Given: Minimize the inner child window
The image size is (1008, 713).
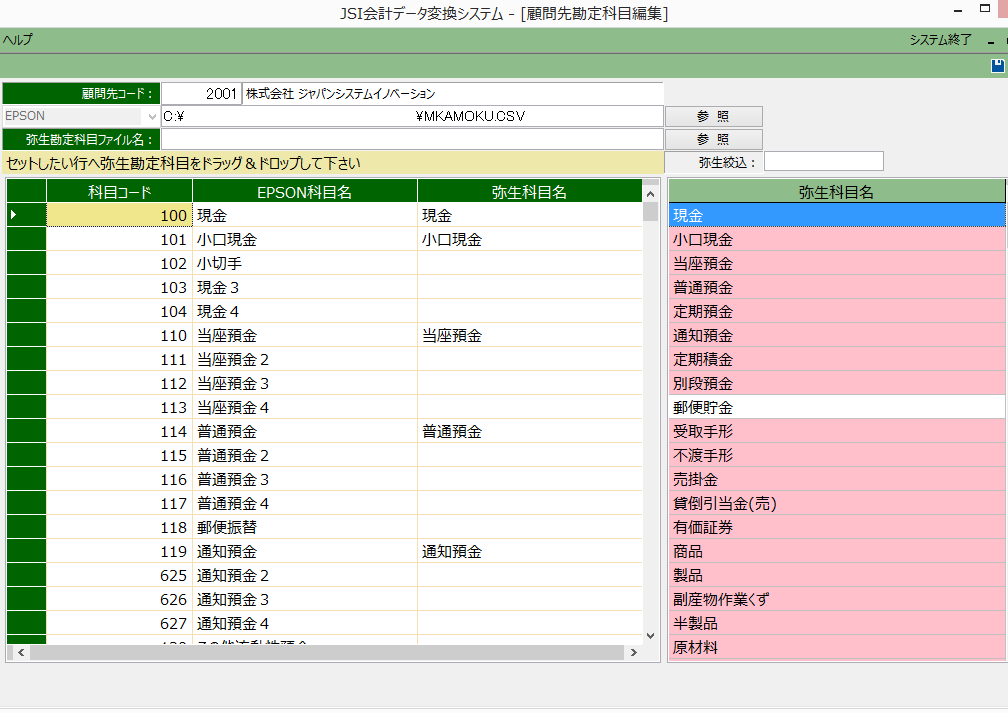Looking at the screenshot, I should (x=990, y=41).
